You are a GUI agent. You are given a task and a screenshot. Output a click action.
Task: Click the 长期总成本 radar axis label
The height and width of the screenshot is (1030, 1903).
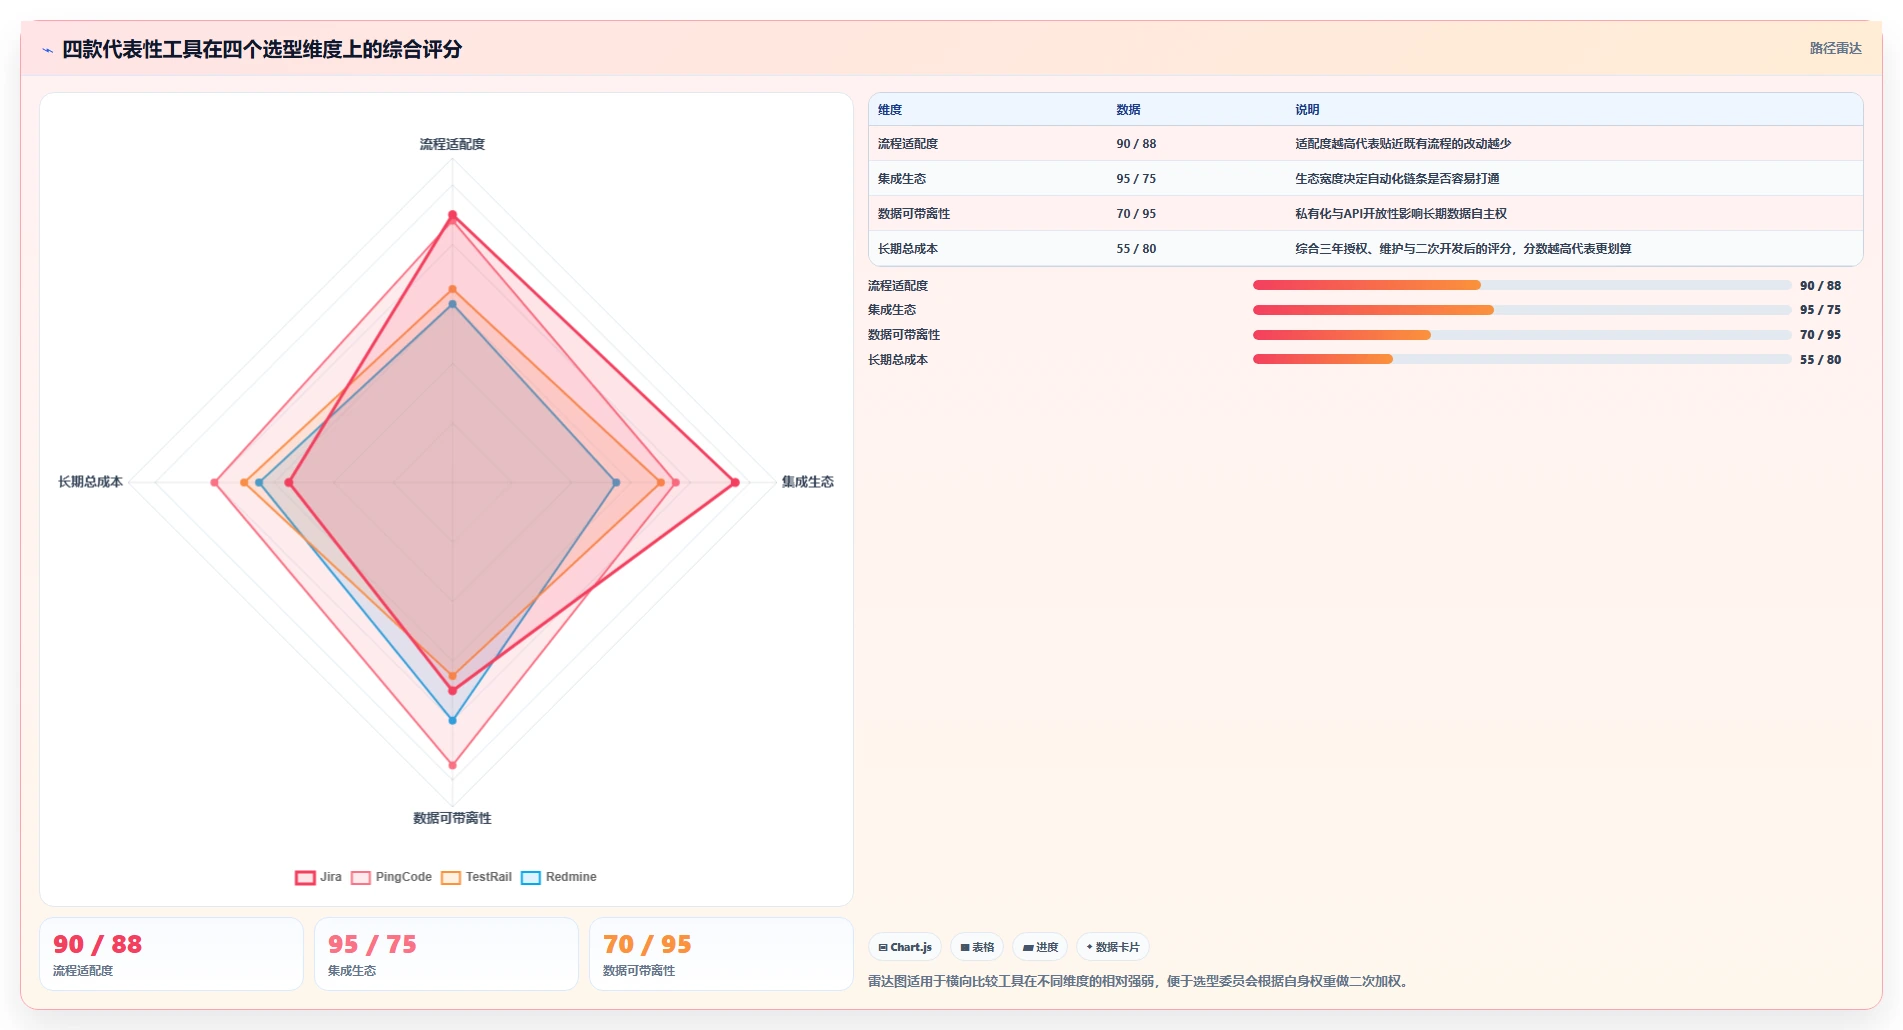90,482
